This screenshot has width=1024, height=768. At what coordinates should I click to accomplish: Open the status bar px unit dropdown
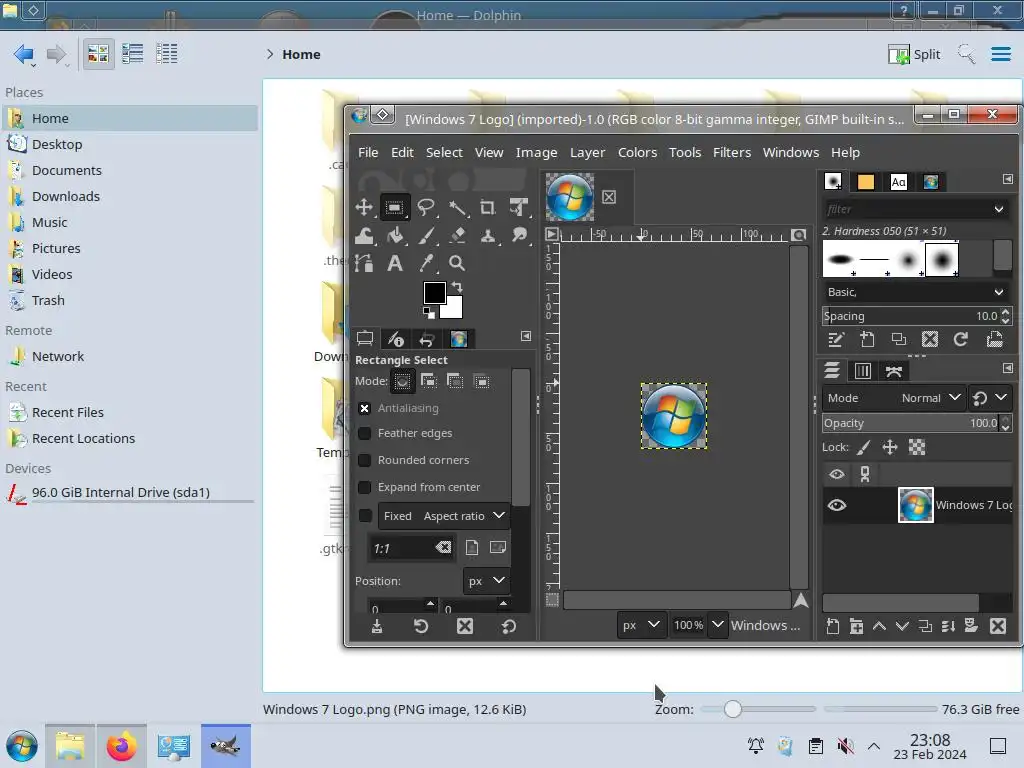point(641,625)
